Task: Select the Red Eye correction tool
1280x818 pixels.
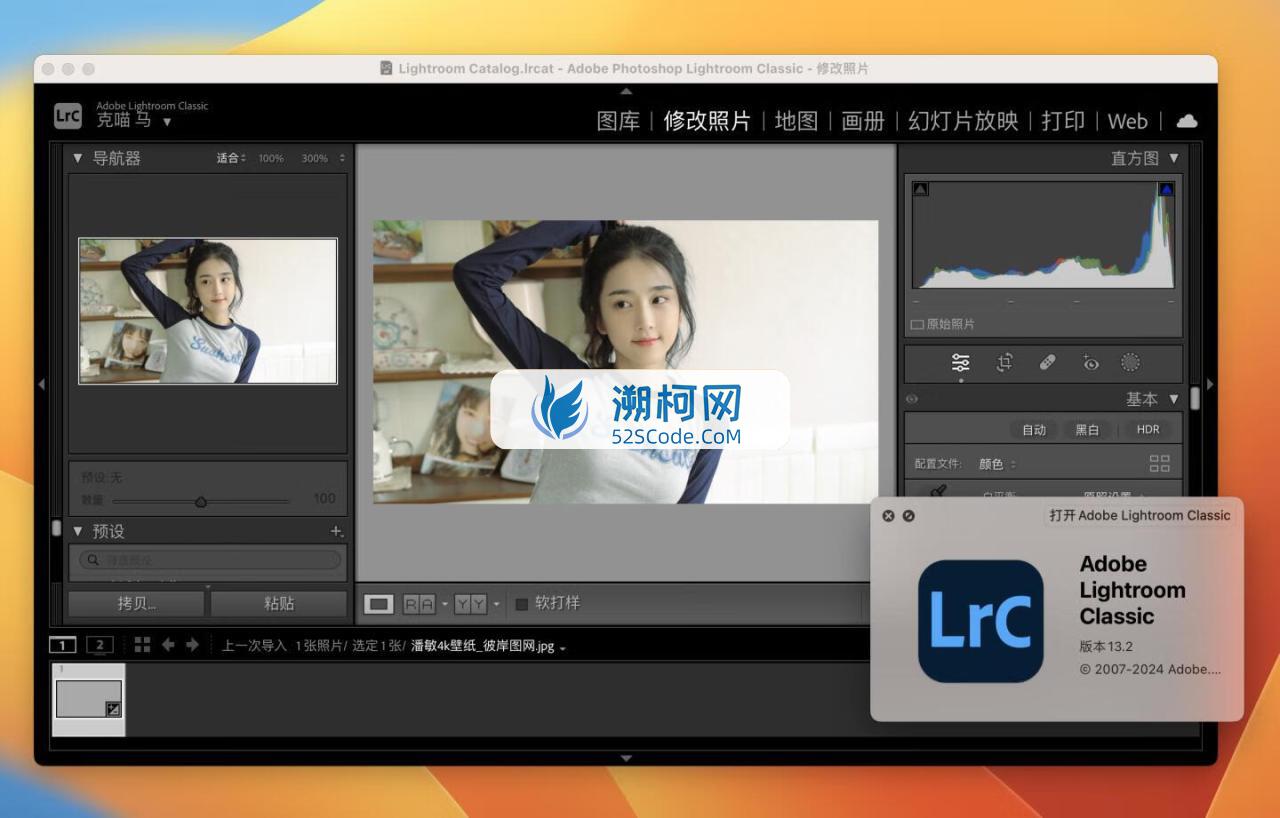Action: coord(1091,363)
